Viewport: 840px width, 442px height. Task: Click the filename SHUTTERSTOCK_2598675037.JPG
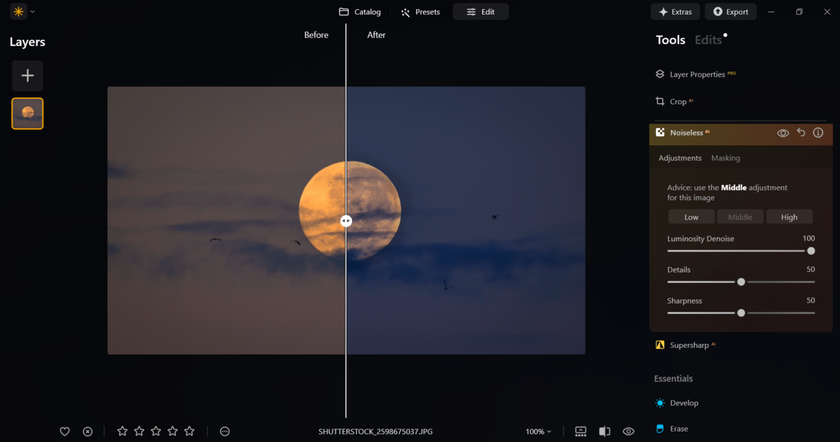coord(375,431)
